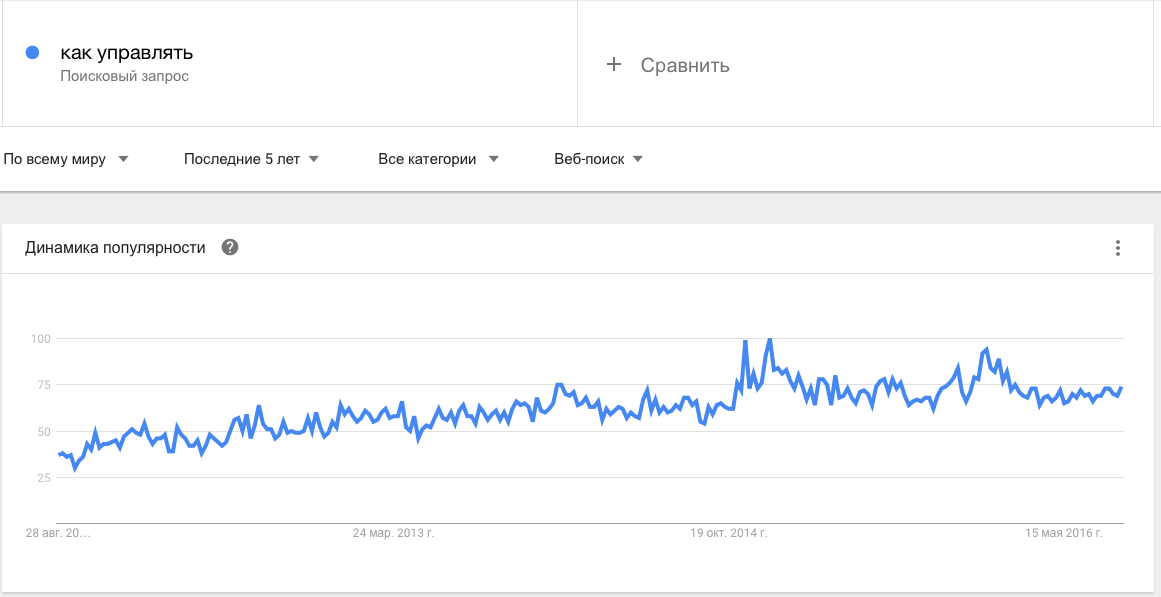Expand the chevron next to 'Веб-поиск'

(x=638, y=158)
